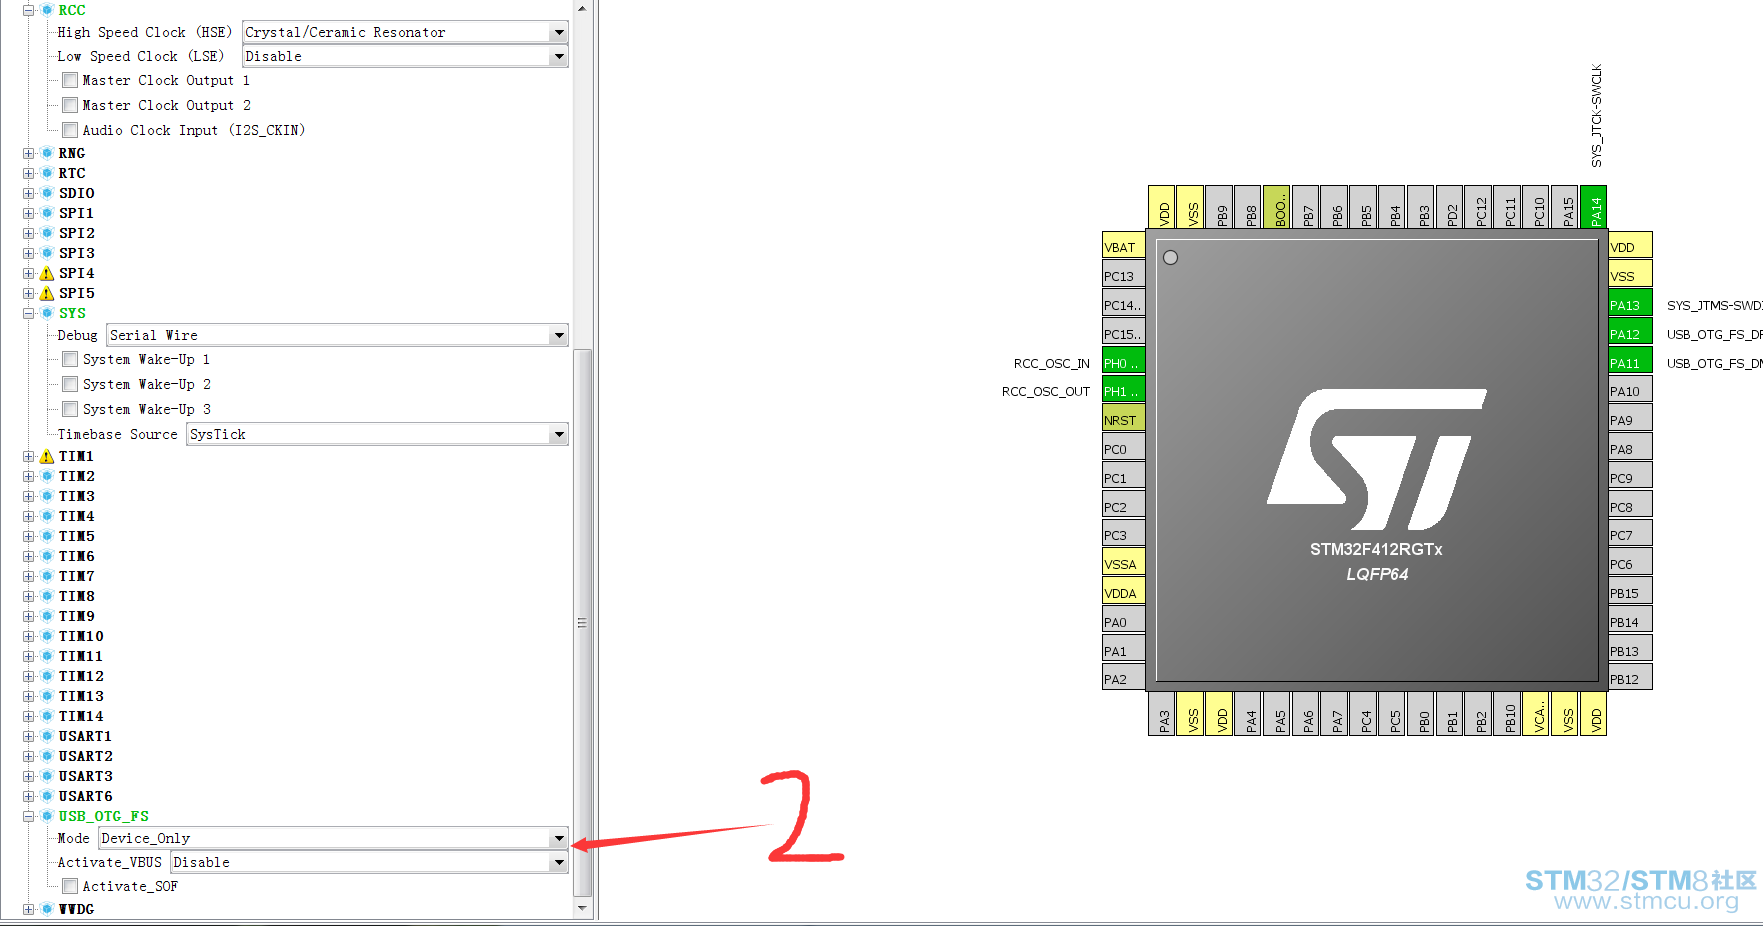
Task: Select TIM3 in peripheral tree
Action: (76, 496)
